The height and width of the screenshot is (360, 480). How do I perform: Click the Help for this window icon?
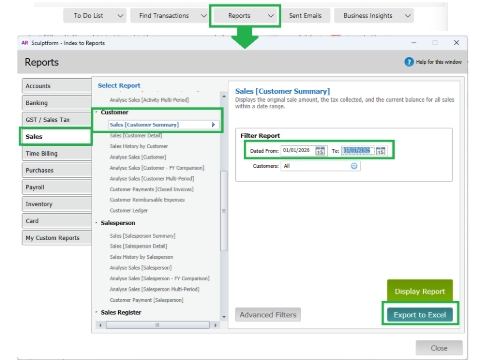coord(409,62)
